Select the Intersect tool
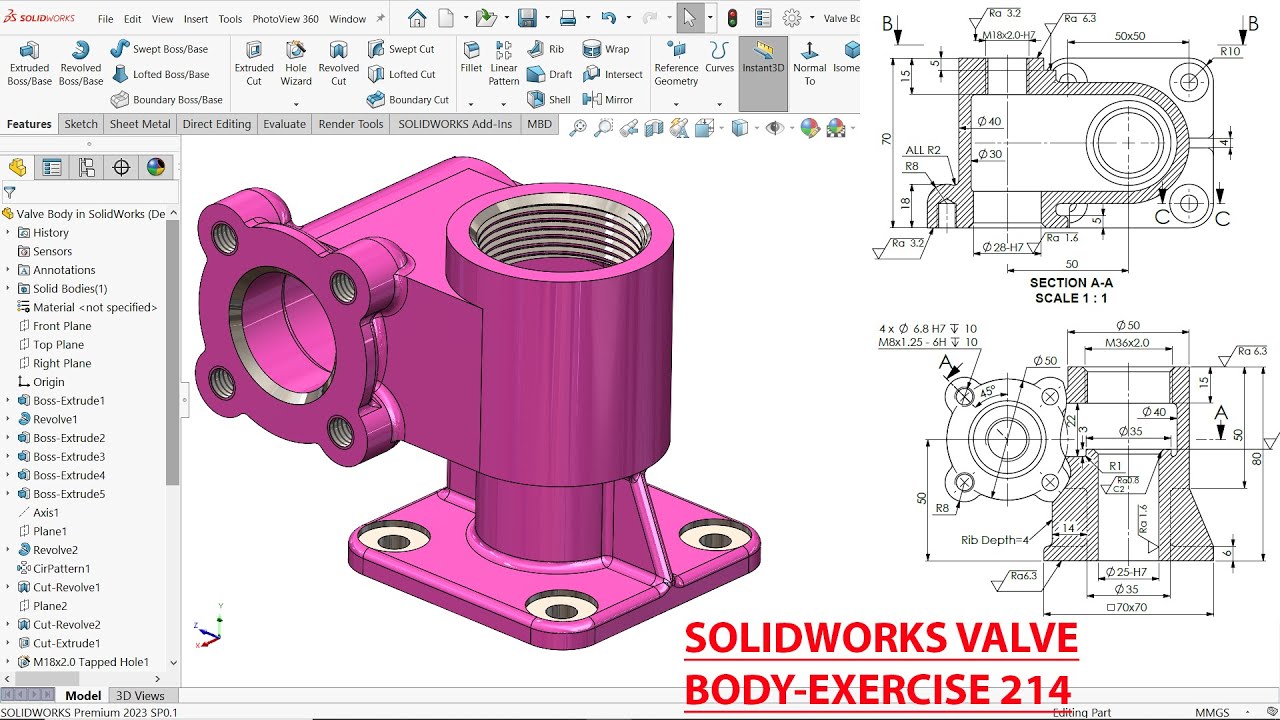The height and width of the screenshot is (720, 1280). click(x=612, y=74)
